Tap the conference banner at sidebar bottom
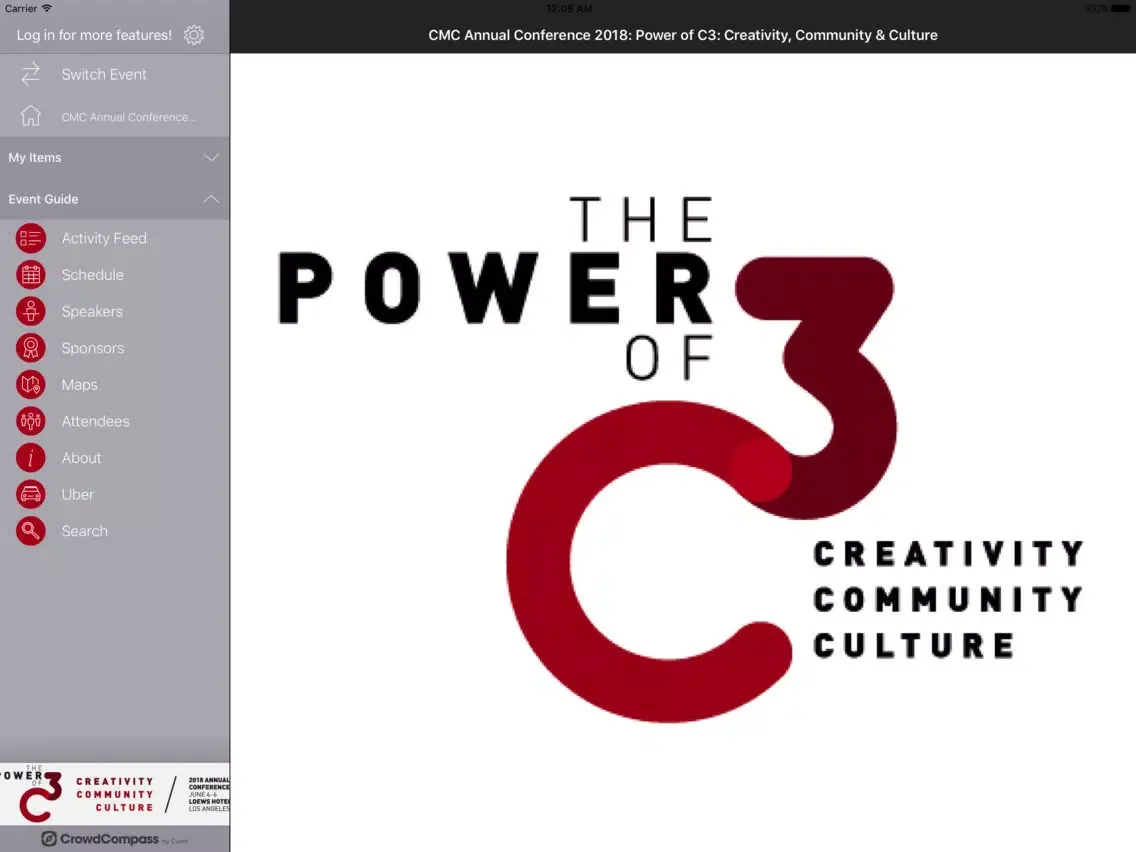This screenshot has height=852, width=1136. tap(114, 793)
